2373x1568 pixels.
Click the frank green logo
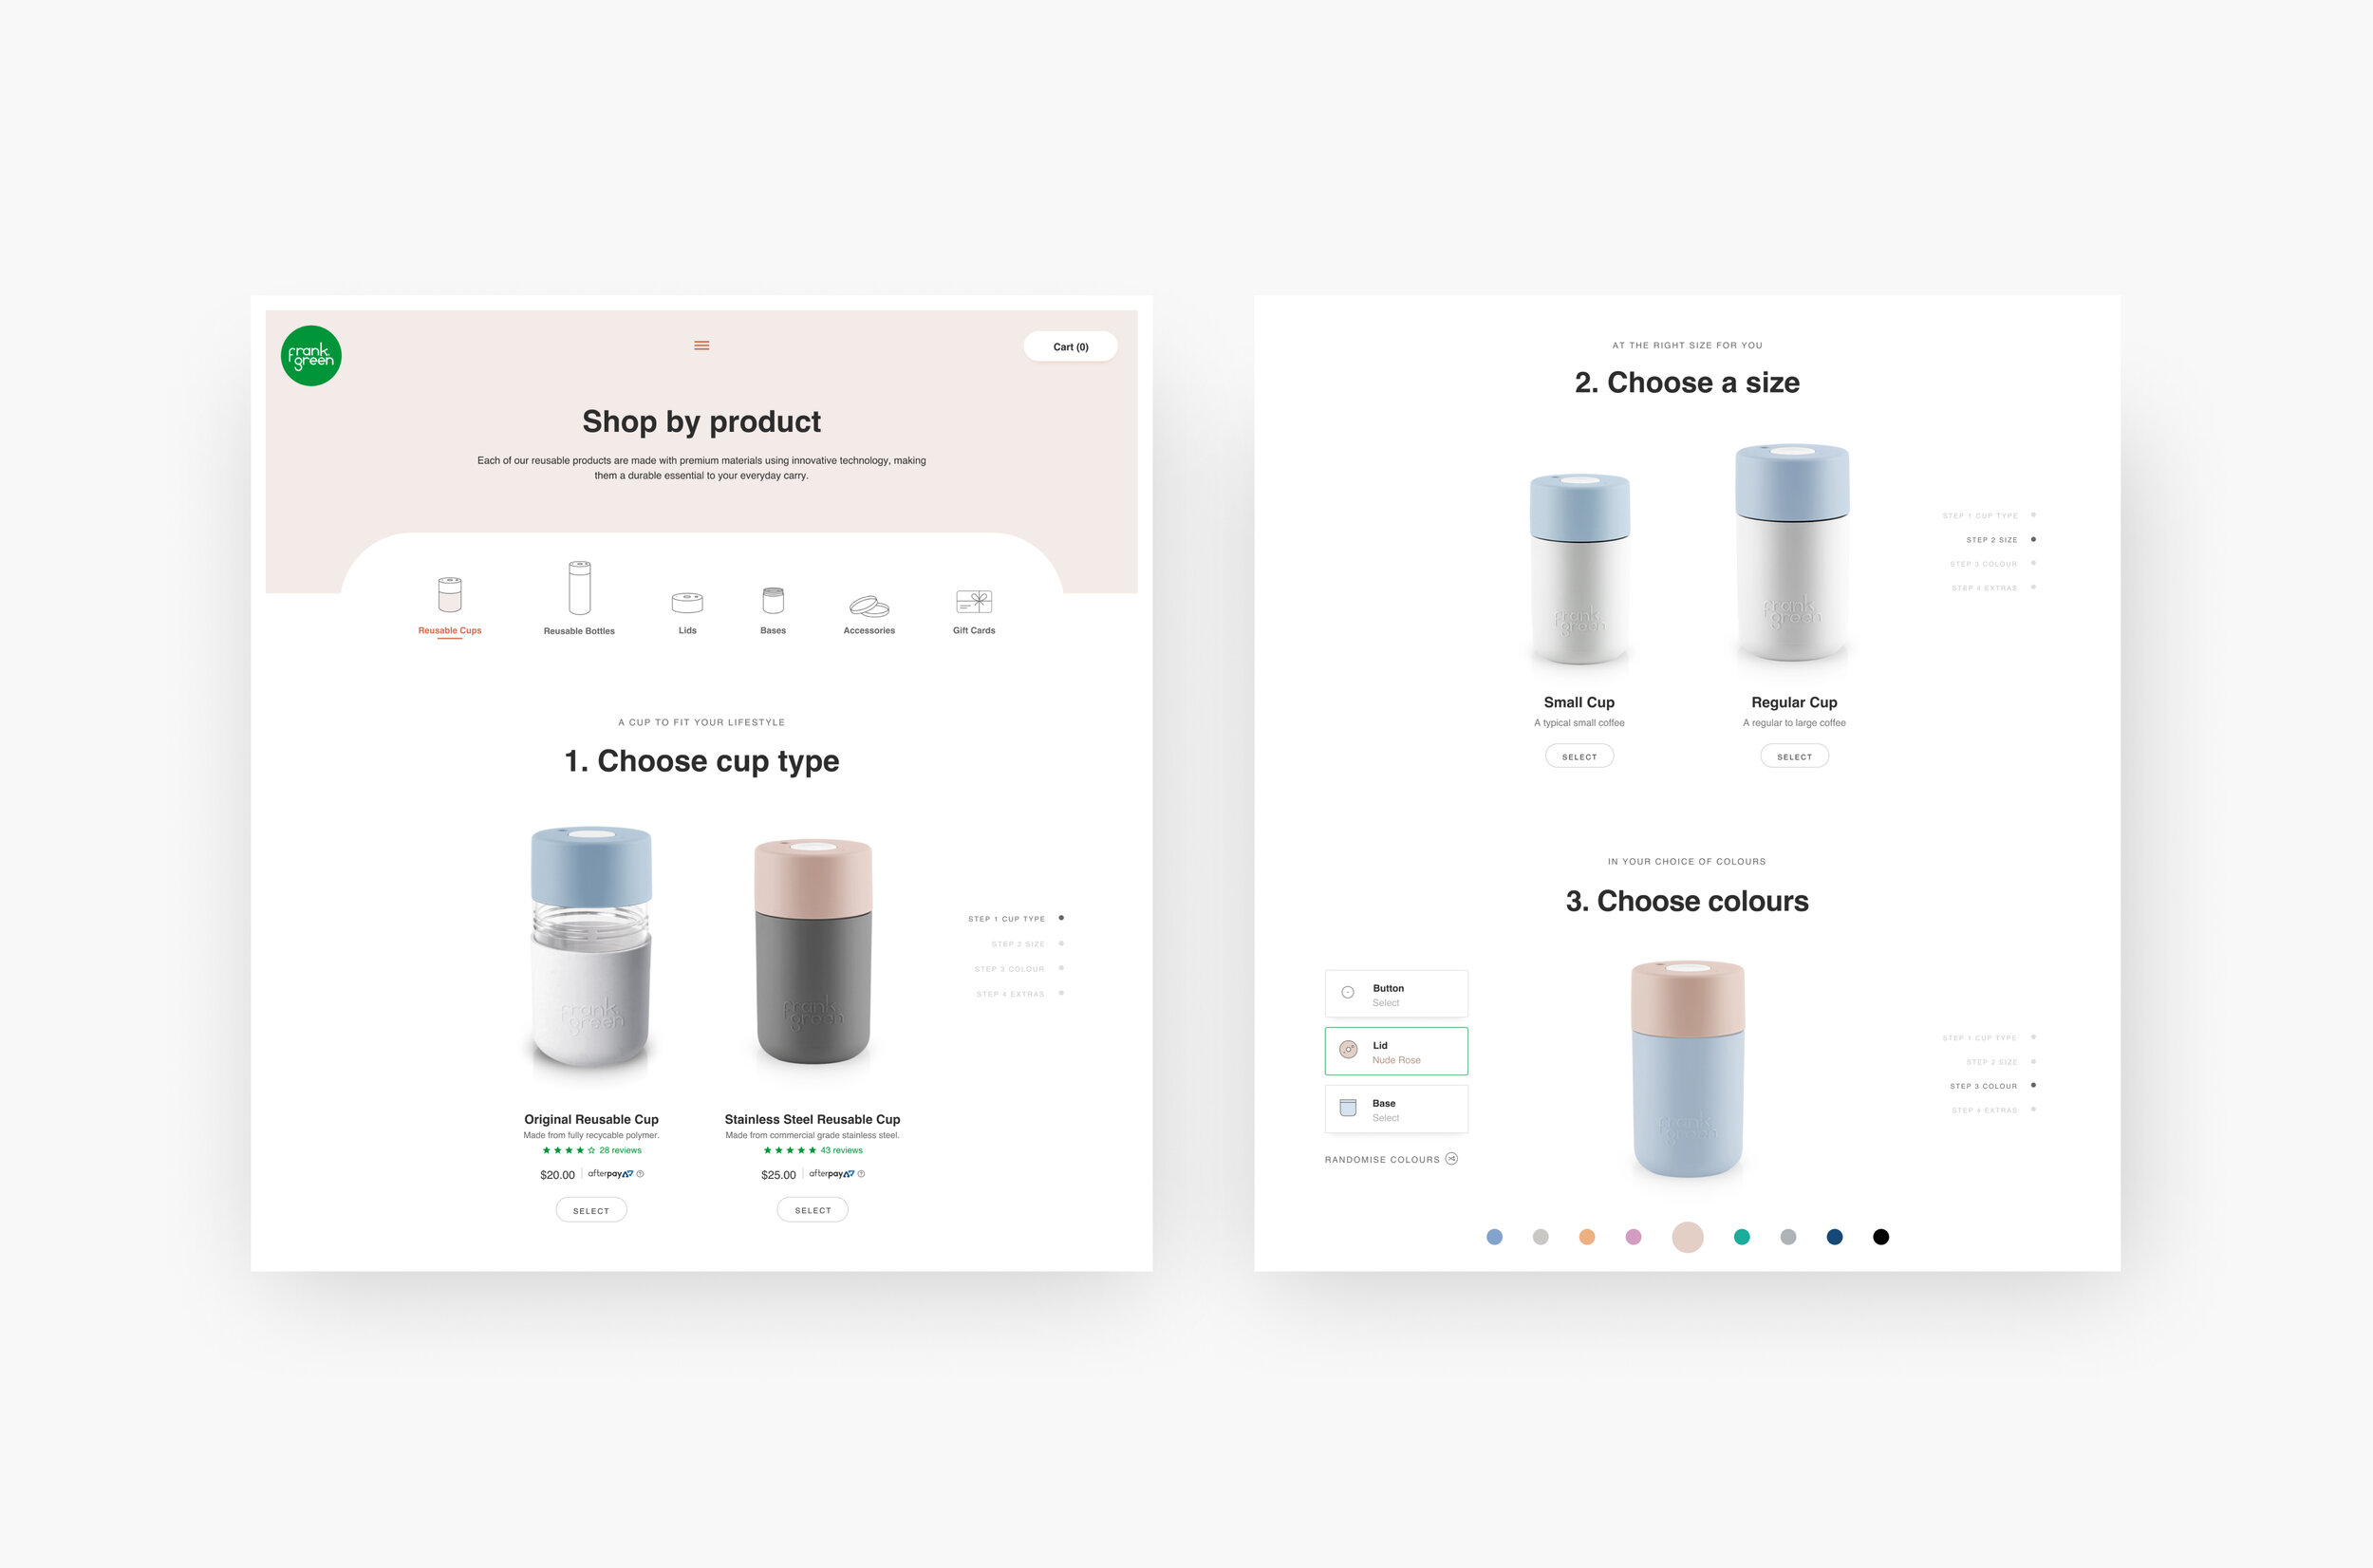click(311, 356)
